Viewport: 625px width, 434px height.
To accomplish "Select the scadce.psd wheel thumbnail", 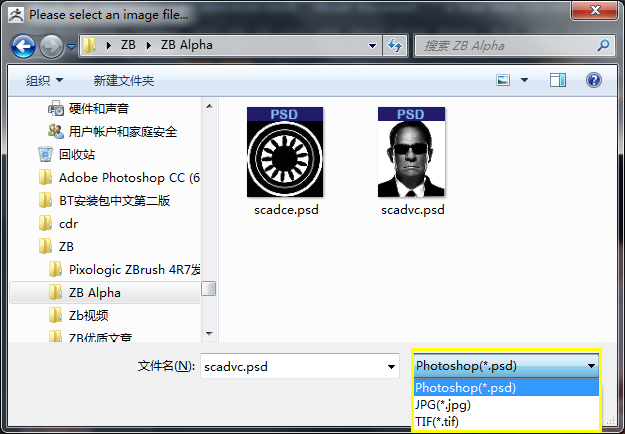I will [285, 152].
